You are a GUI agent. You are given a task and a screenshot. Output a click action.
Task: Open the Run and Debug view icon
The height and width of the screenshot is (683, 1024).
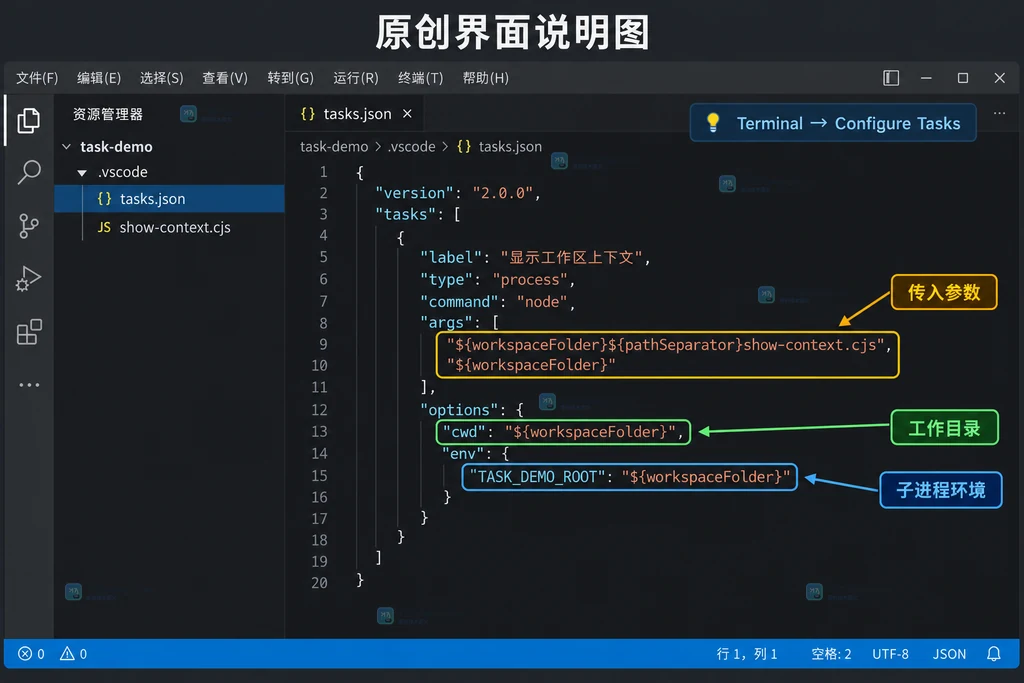(x=28, y=279)
